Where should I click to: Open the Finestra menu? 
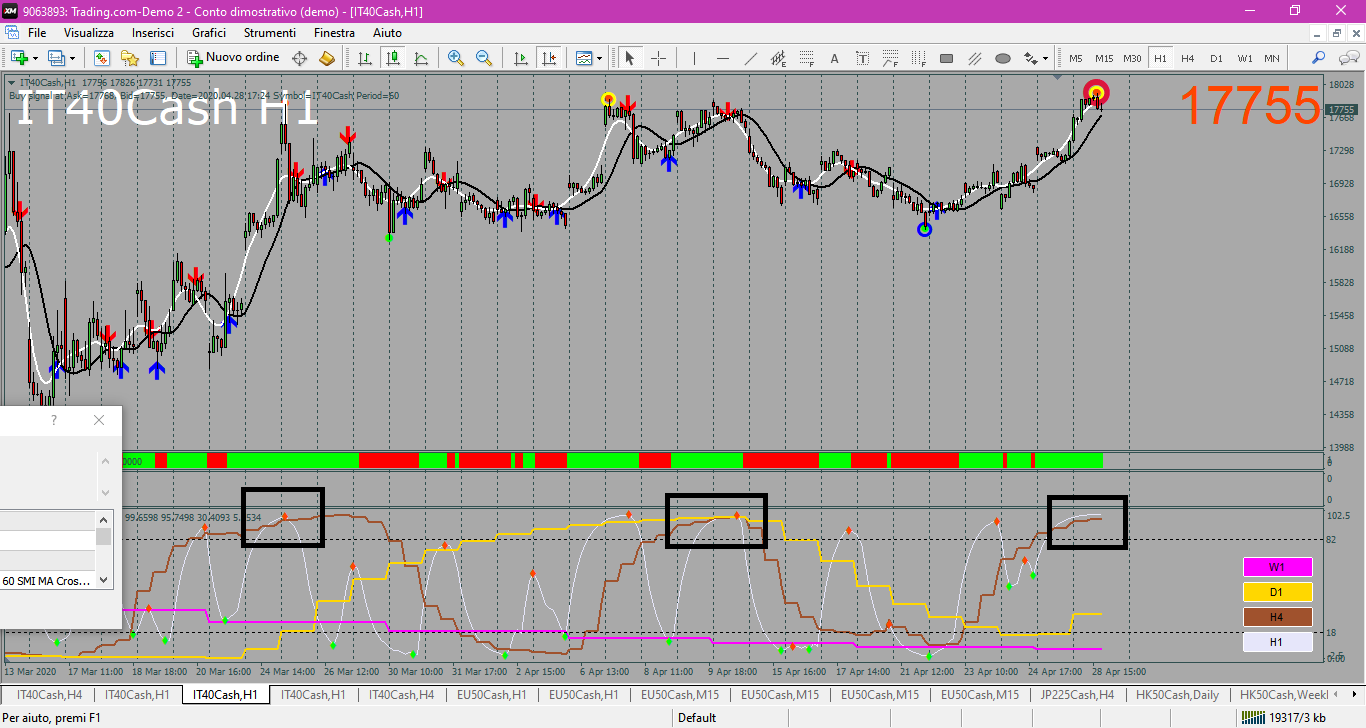[334, 33]
